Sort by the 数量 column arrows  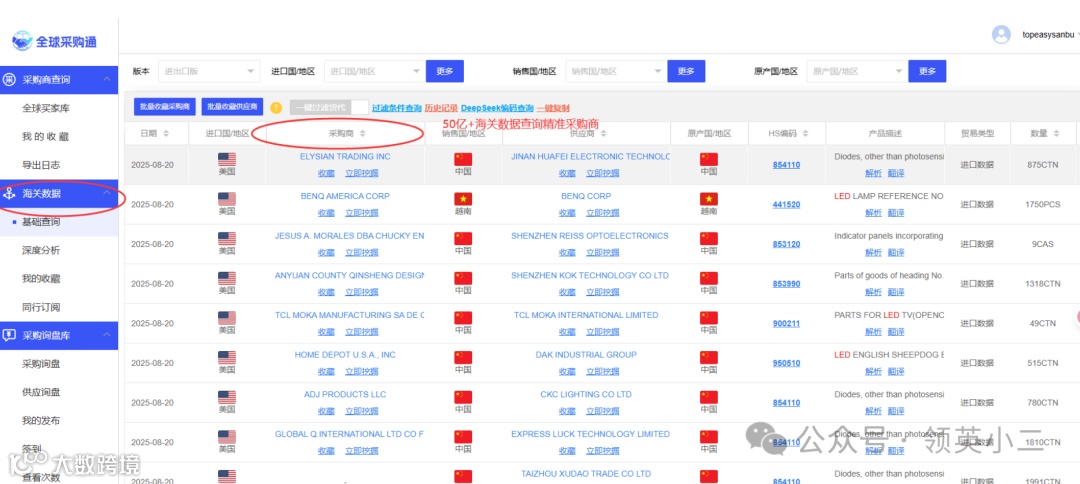coord(1058,134)
